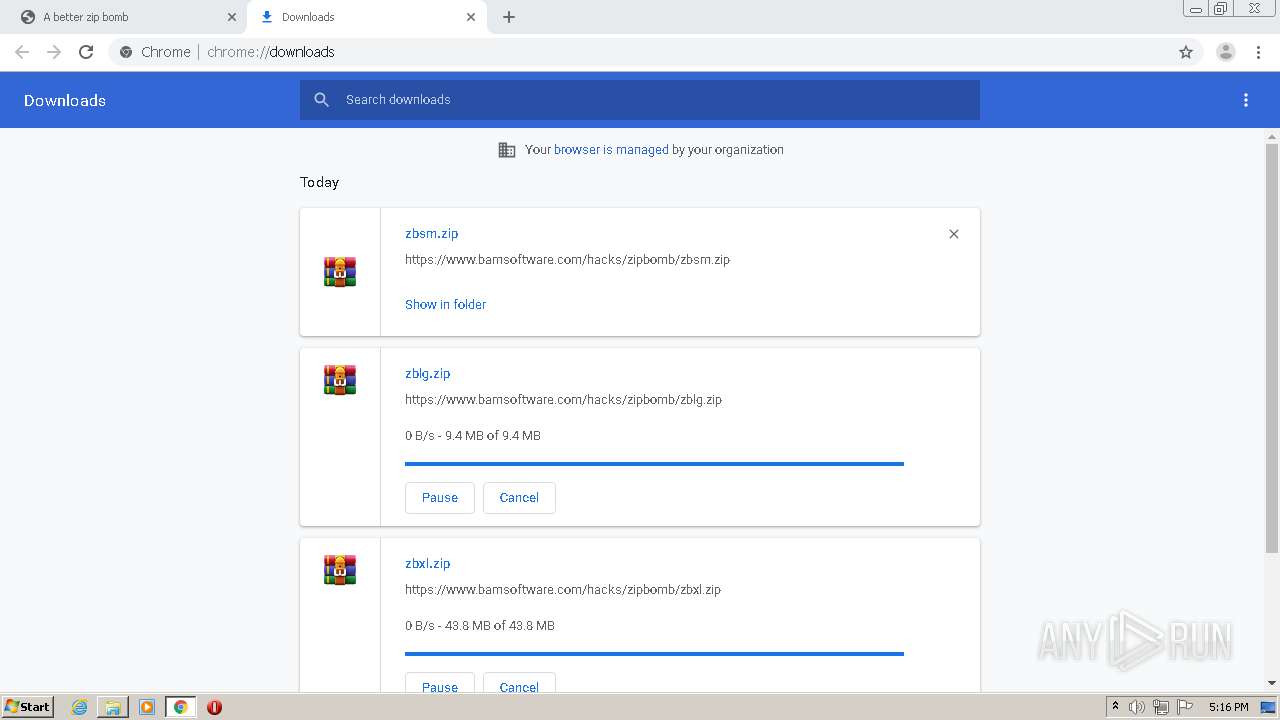This screenshot has width=1280, height=720.
Task: Open the zbxl.zip file link
Action: (428, 564)
